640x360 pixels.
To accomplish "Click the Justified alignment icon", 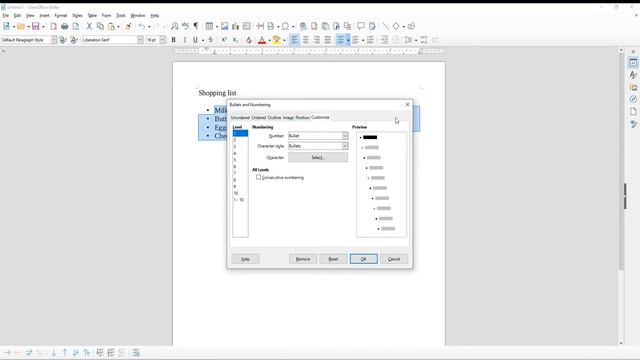I will coord(327,40).
